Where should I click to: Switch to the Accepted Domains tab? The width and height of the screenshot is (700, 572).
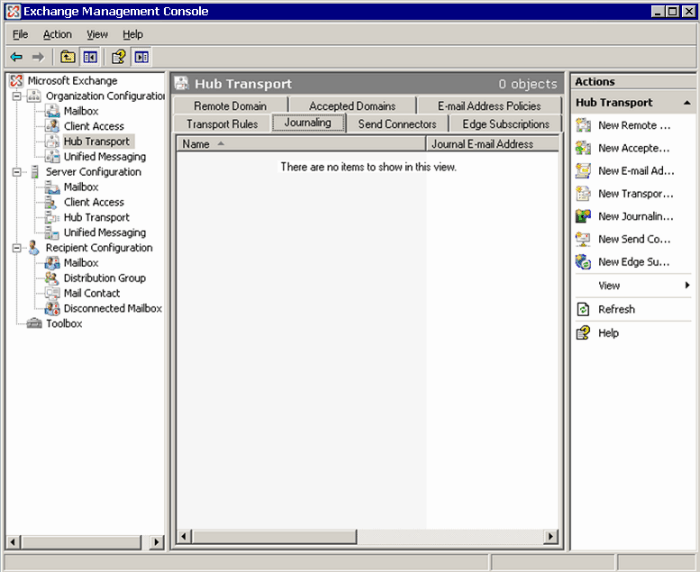pos(352,106)
